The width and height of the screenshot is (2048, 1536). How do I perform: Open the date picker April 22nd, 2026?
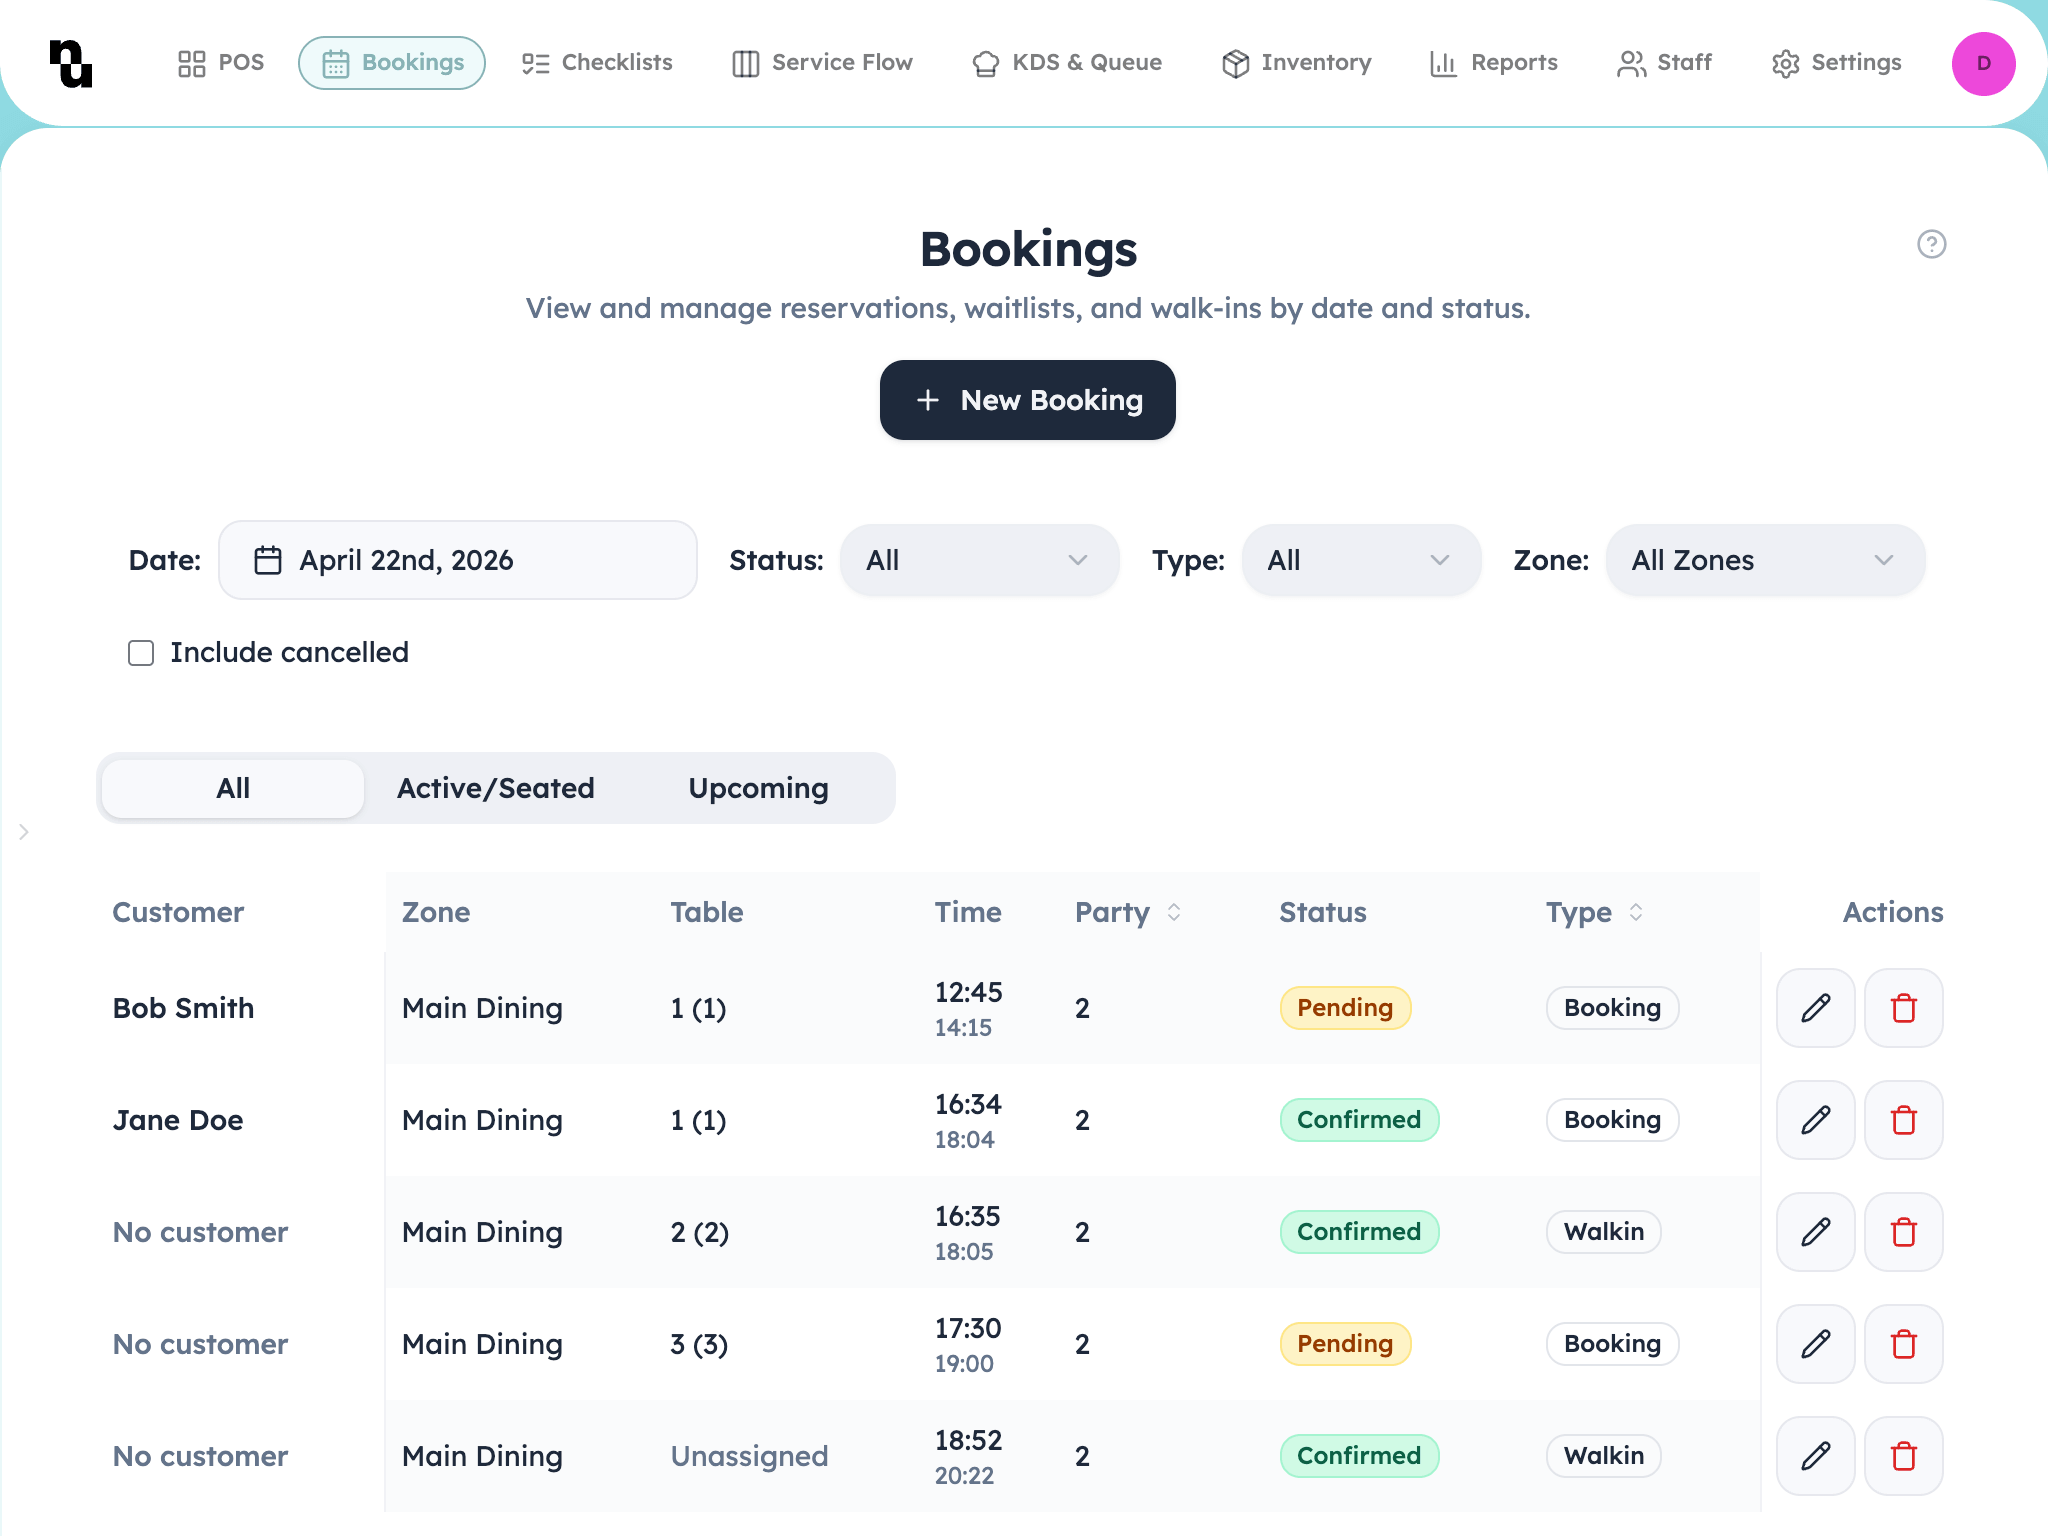pyautogui.click(x=458, y=560)
